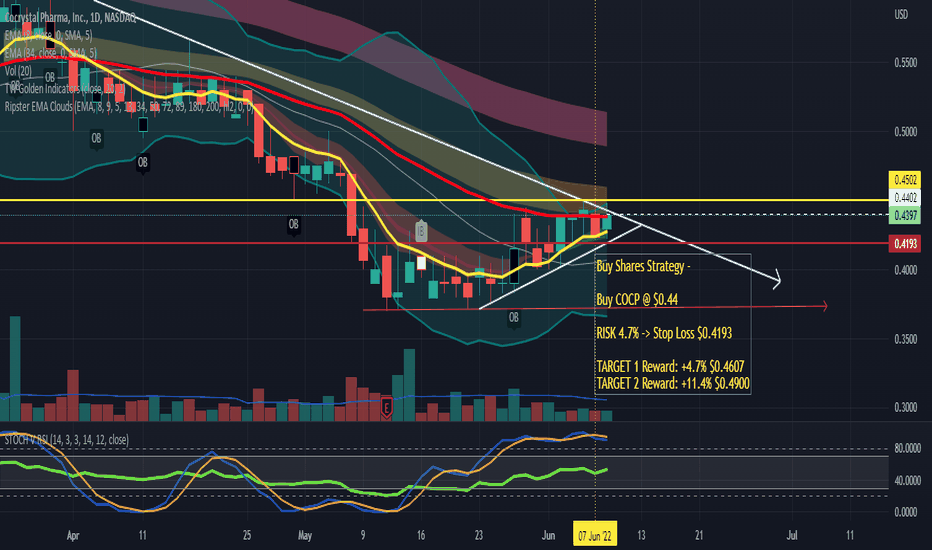Select 'RISK 4.7% -> Stop Loss $0.4193' text
This screenshot has height=550, width=932.
pyautogui.click(x=664, y=333)
